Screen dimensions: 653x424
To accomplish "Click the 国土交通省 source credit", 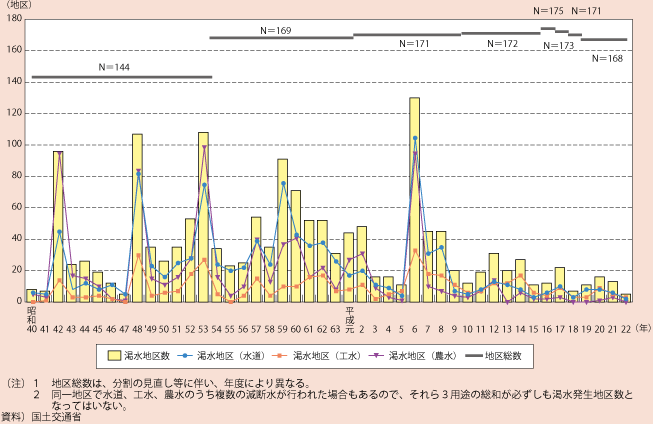I will tap(56, 417).
